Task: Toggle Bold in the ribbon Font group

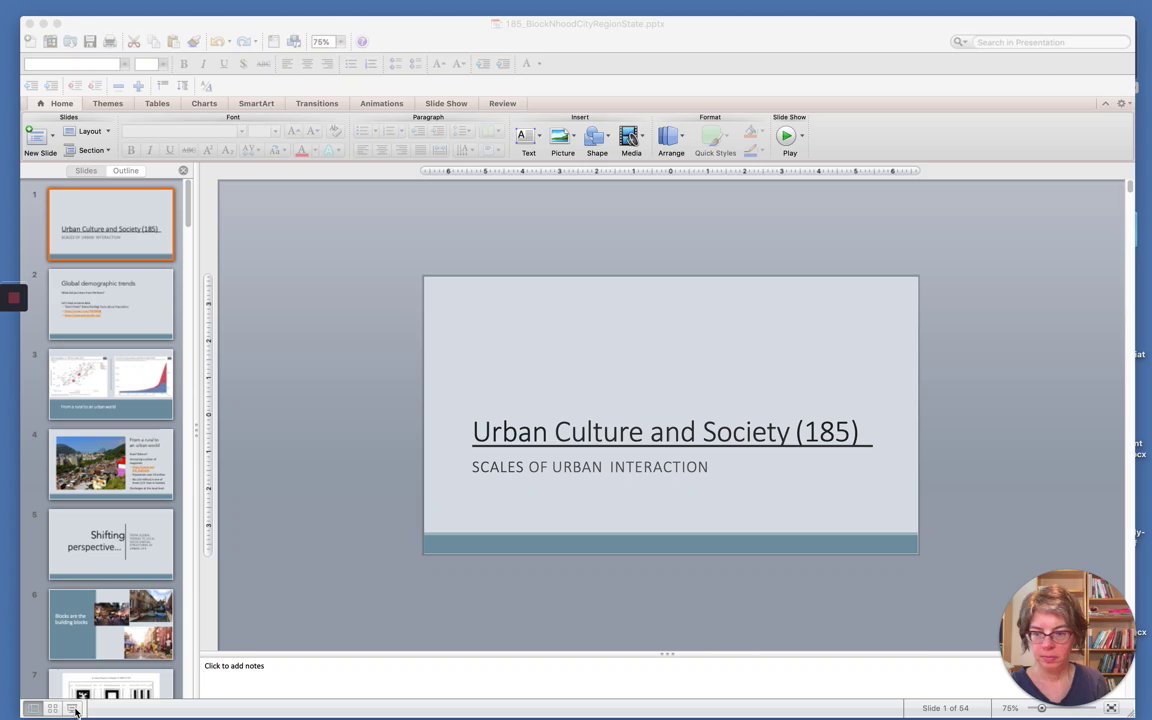Action: [131, 150]
